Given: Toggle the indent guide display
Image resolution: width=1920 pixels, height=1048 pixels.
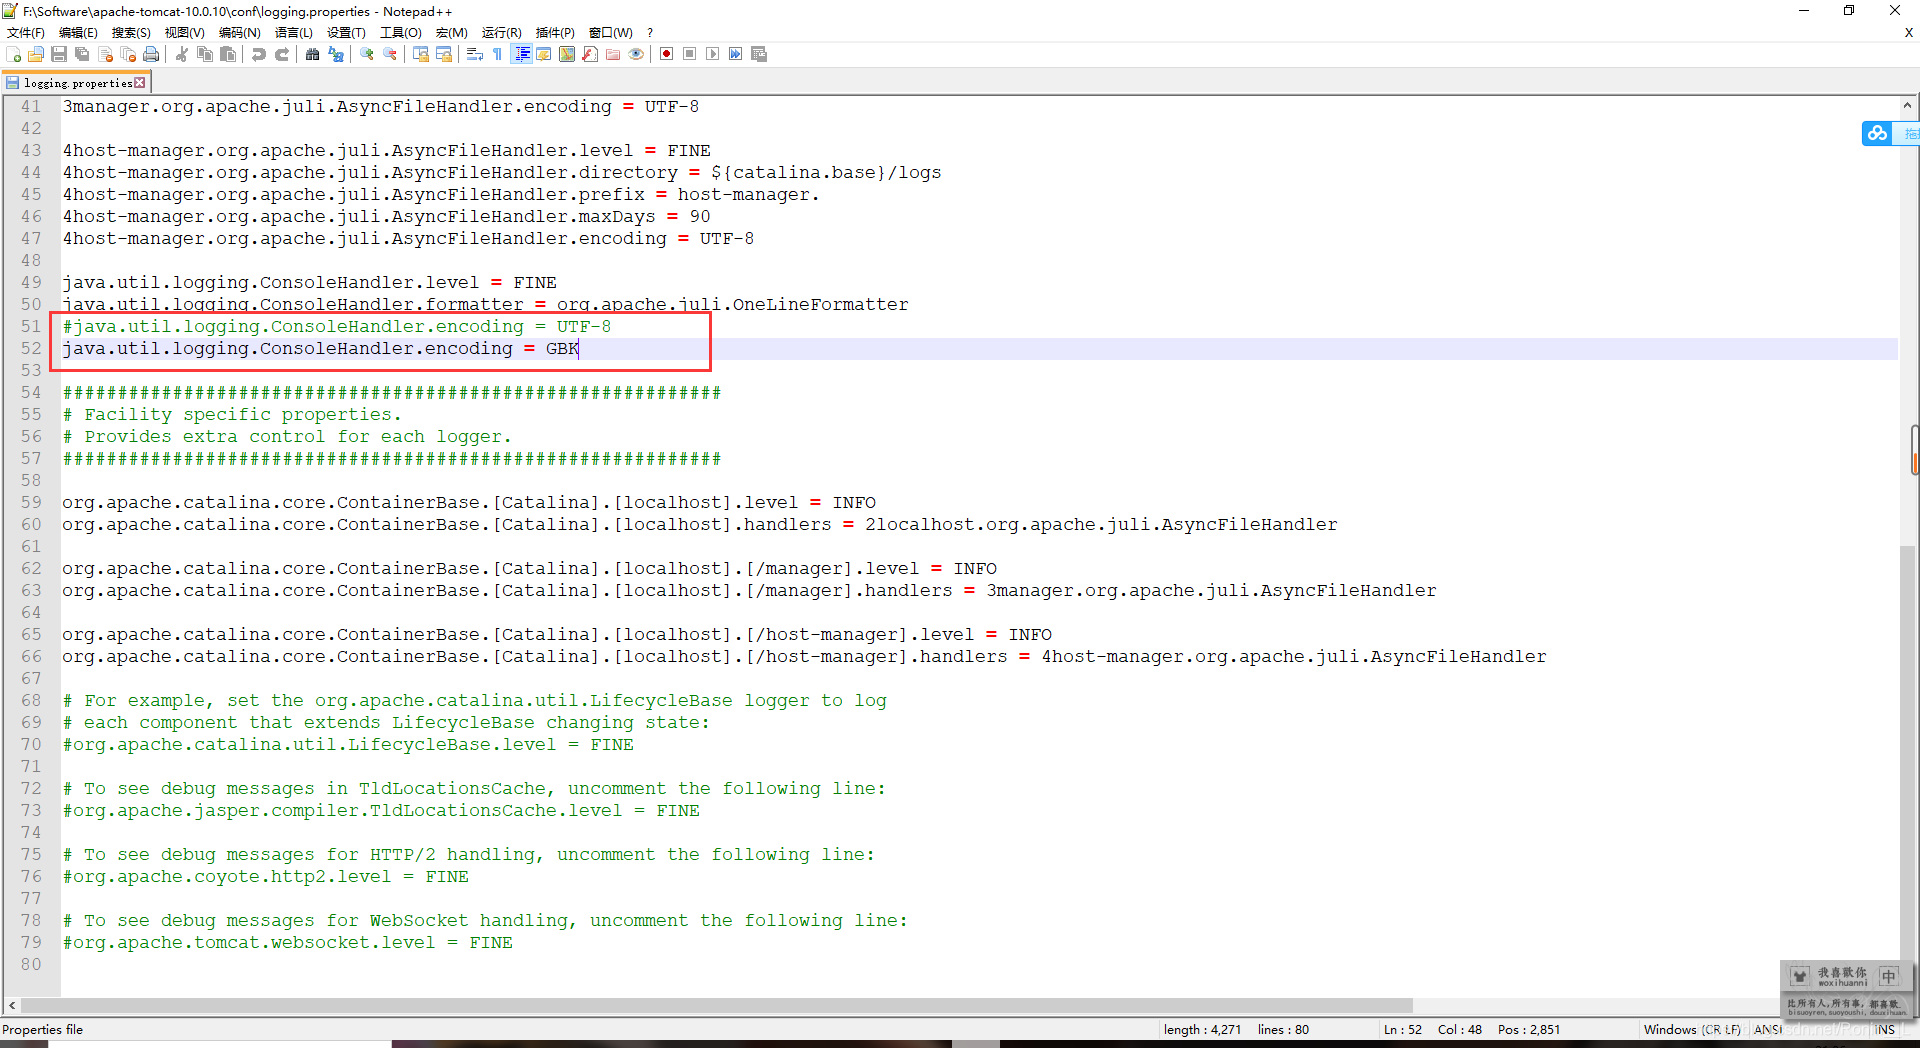Looking at the screenshot, I should tap(521, 54).
